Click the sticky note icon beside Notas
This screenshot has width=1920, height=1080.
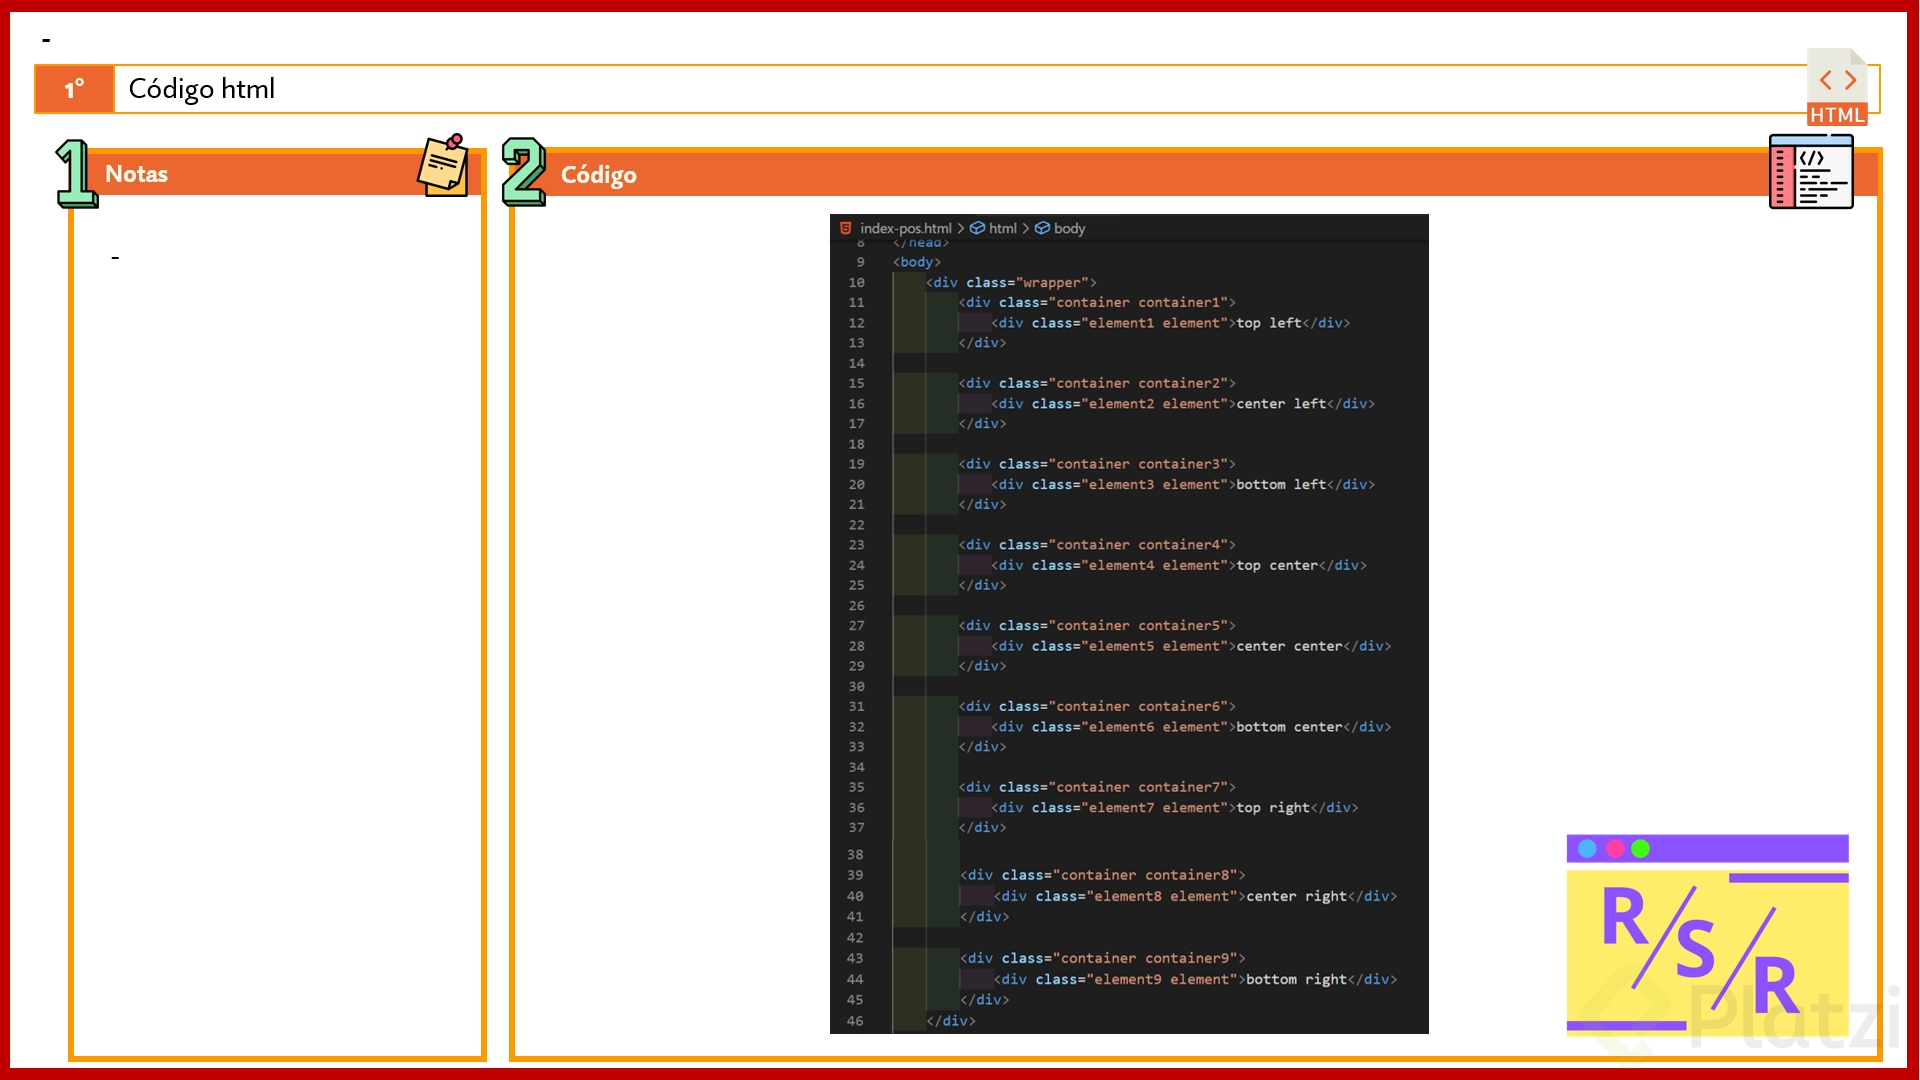point(443,165)
